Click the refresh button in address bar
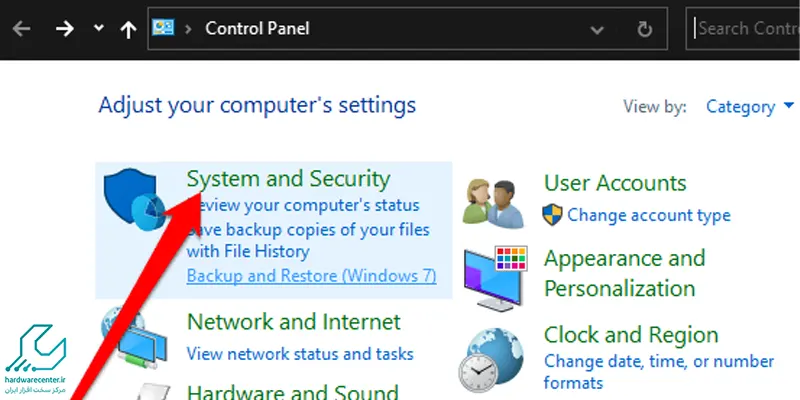The height and width of the screenshot is (400, 800). point(644,29)
